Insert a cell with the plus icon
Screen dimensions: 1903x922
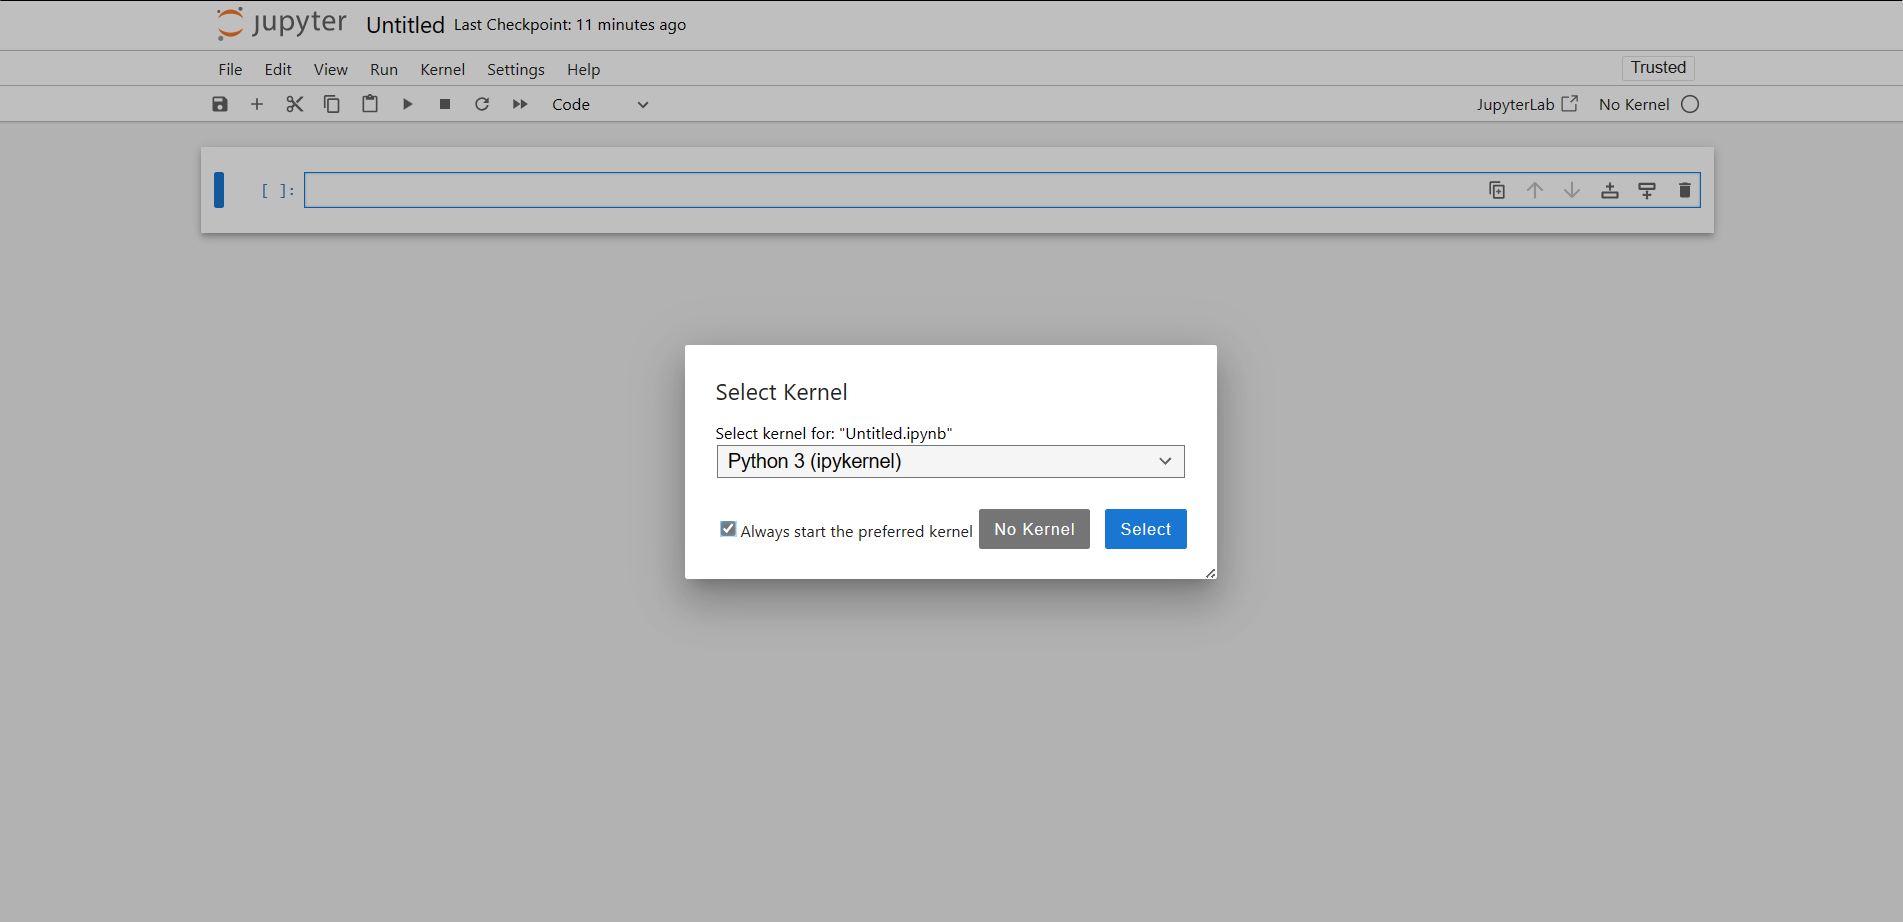point(257,104)
